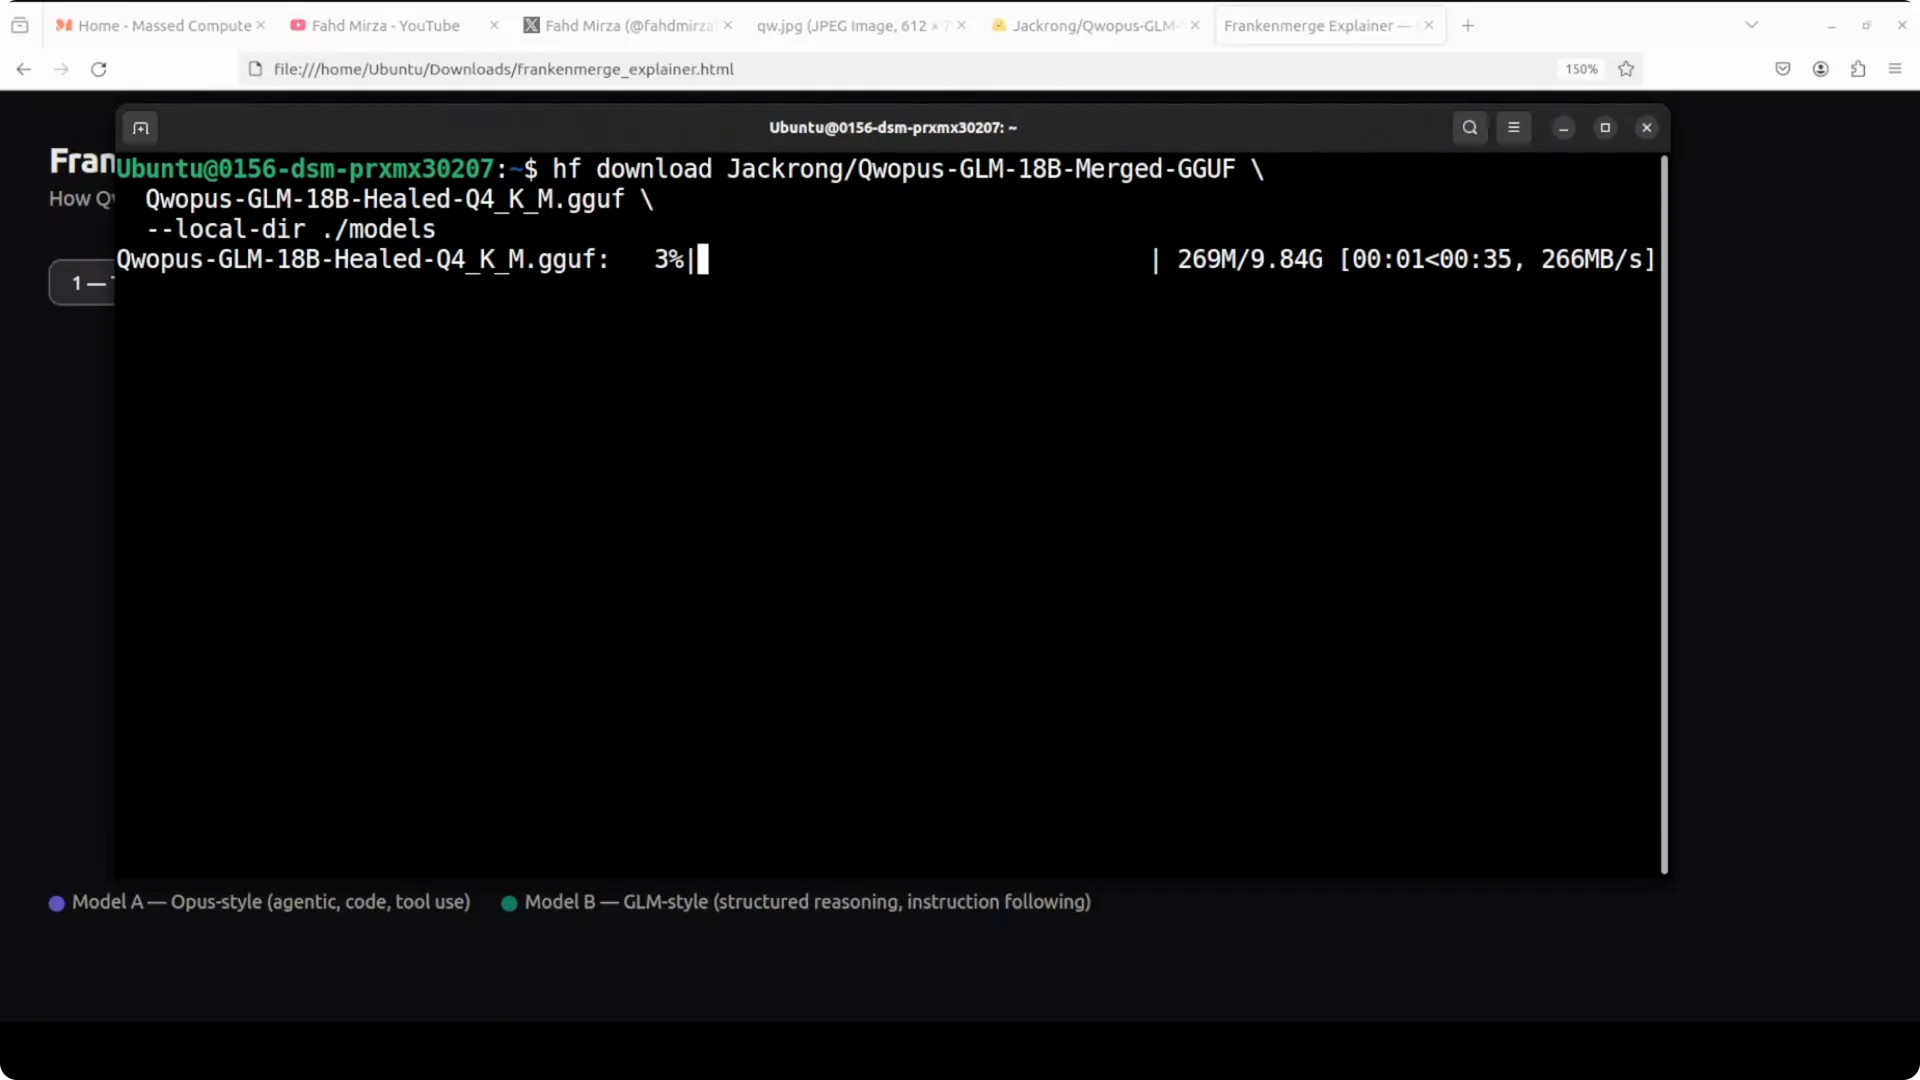The width and height of the screenshot is (1920, 1080).
Task: Close the Jackrong/Qwopus-GLM tab
Action: (1195, 26)
